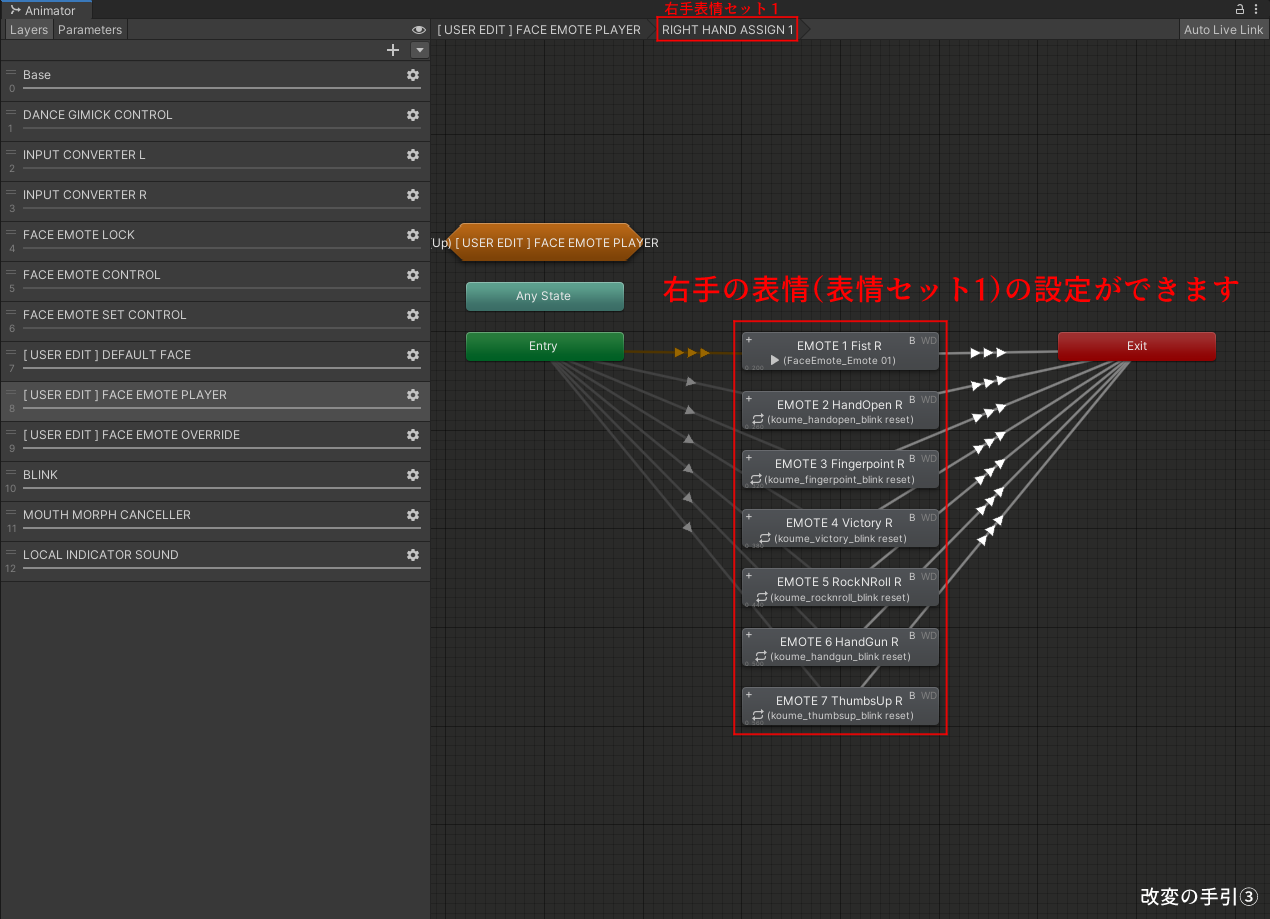Image resolution: width=1270 pixels, height=919 pixels.
Task: Open the dropdown arrow beside the plus button
Action: [x=419, y=49]
